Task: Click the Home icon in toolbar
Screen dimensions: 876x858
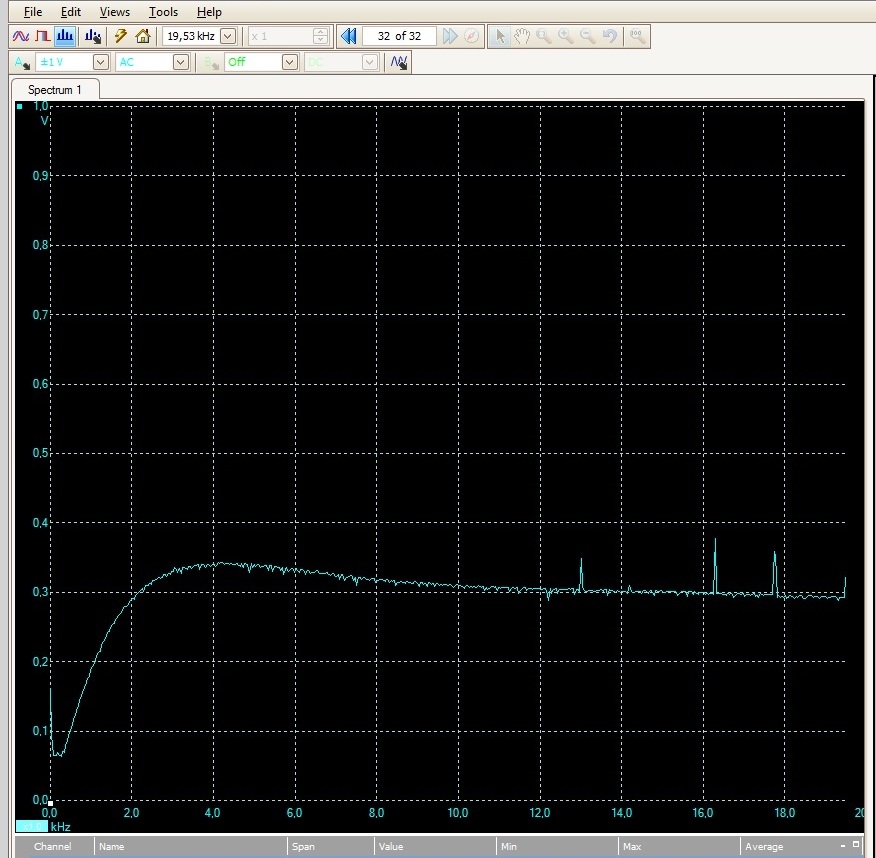Action: pos(143,36)
